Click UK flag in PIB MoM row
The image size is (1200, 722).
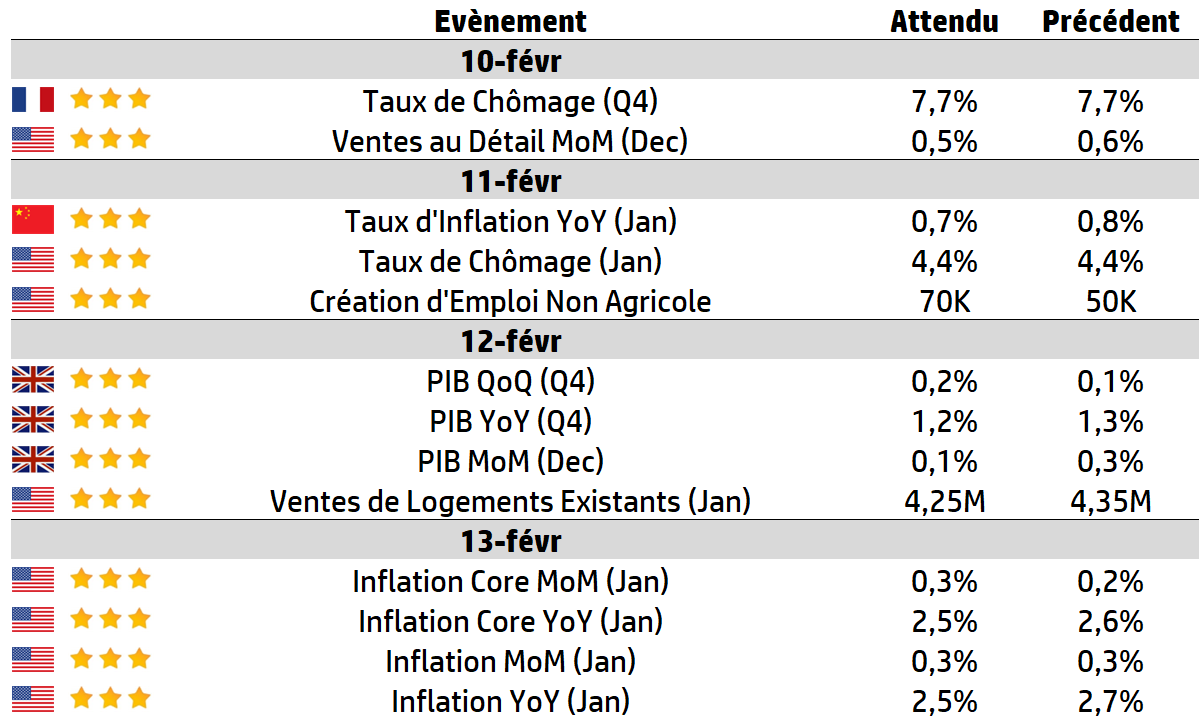click(33, 460)
